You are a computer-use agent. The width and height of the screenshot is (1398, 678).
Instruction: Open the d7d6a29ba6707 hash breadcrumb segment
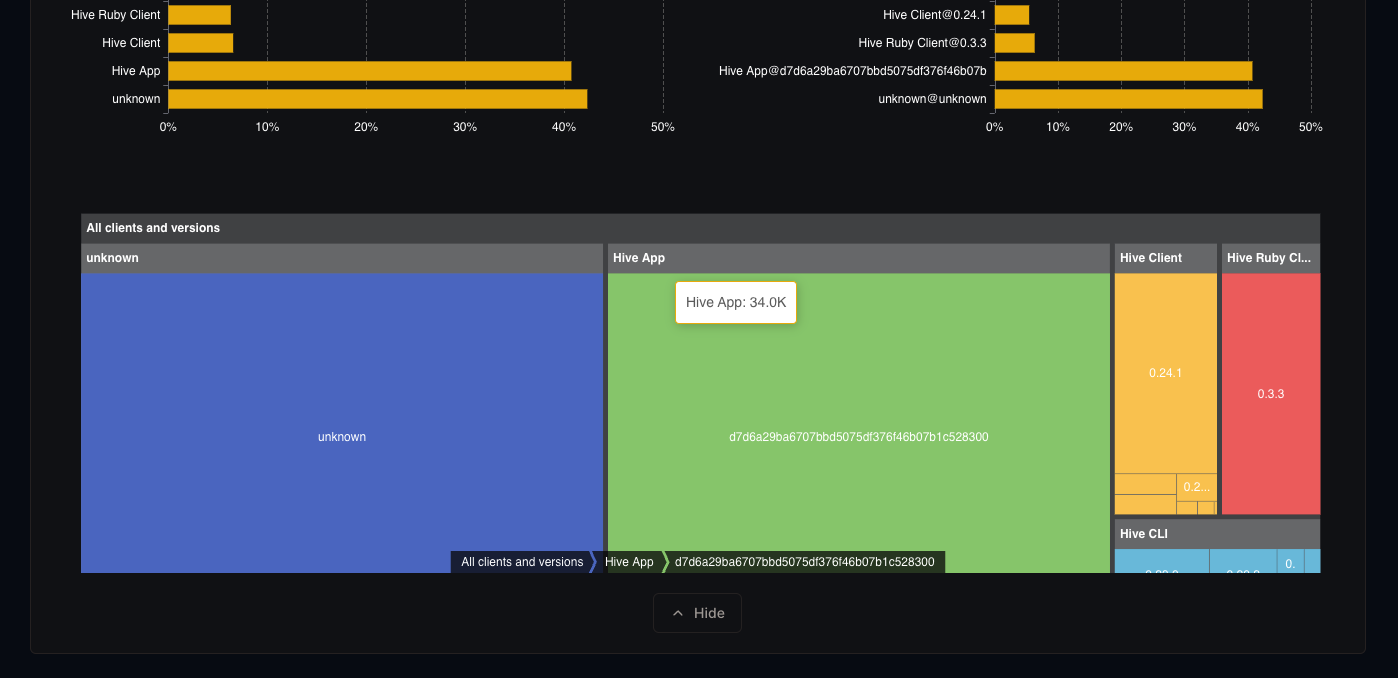point(806,562)
